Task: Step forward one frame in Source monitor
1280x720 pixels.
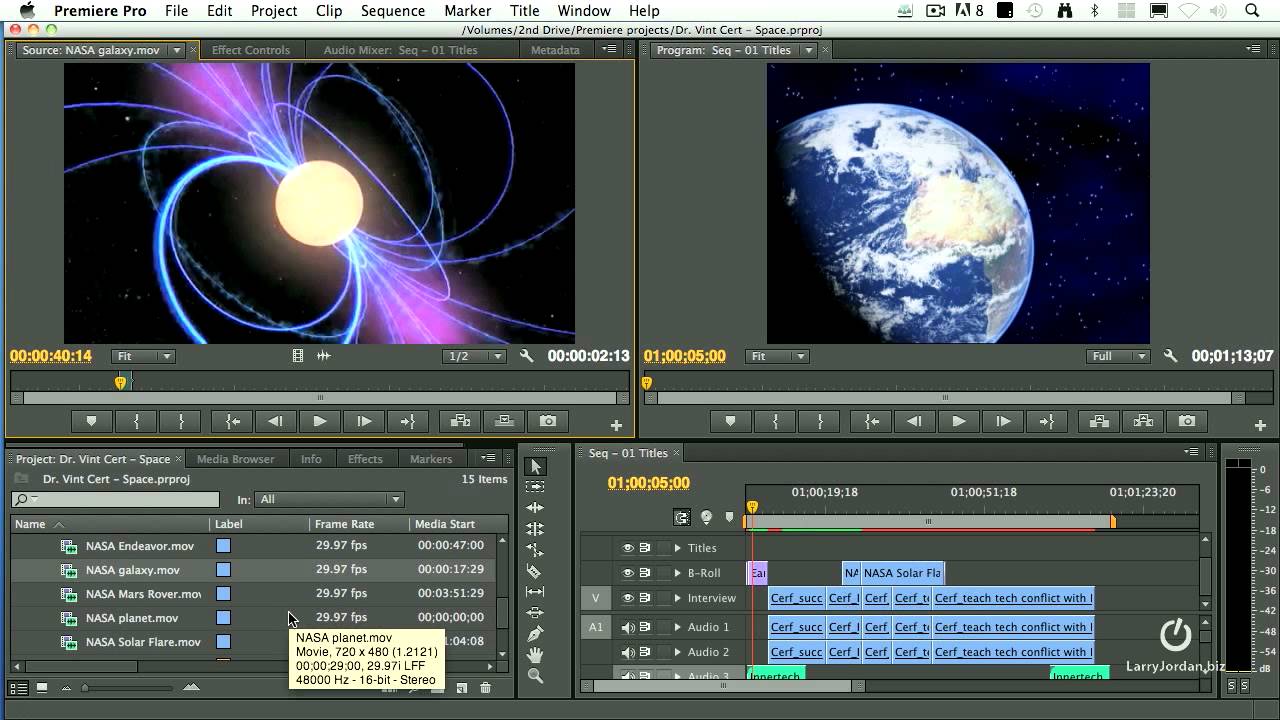Action: coord(364,421)
